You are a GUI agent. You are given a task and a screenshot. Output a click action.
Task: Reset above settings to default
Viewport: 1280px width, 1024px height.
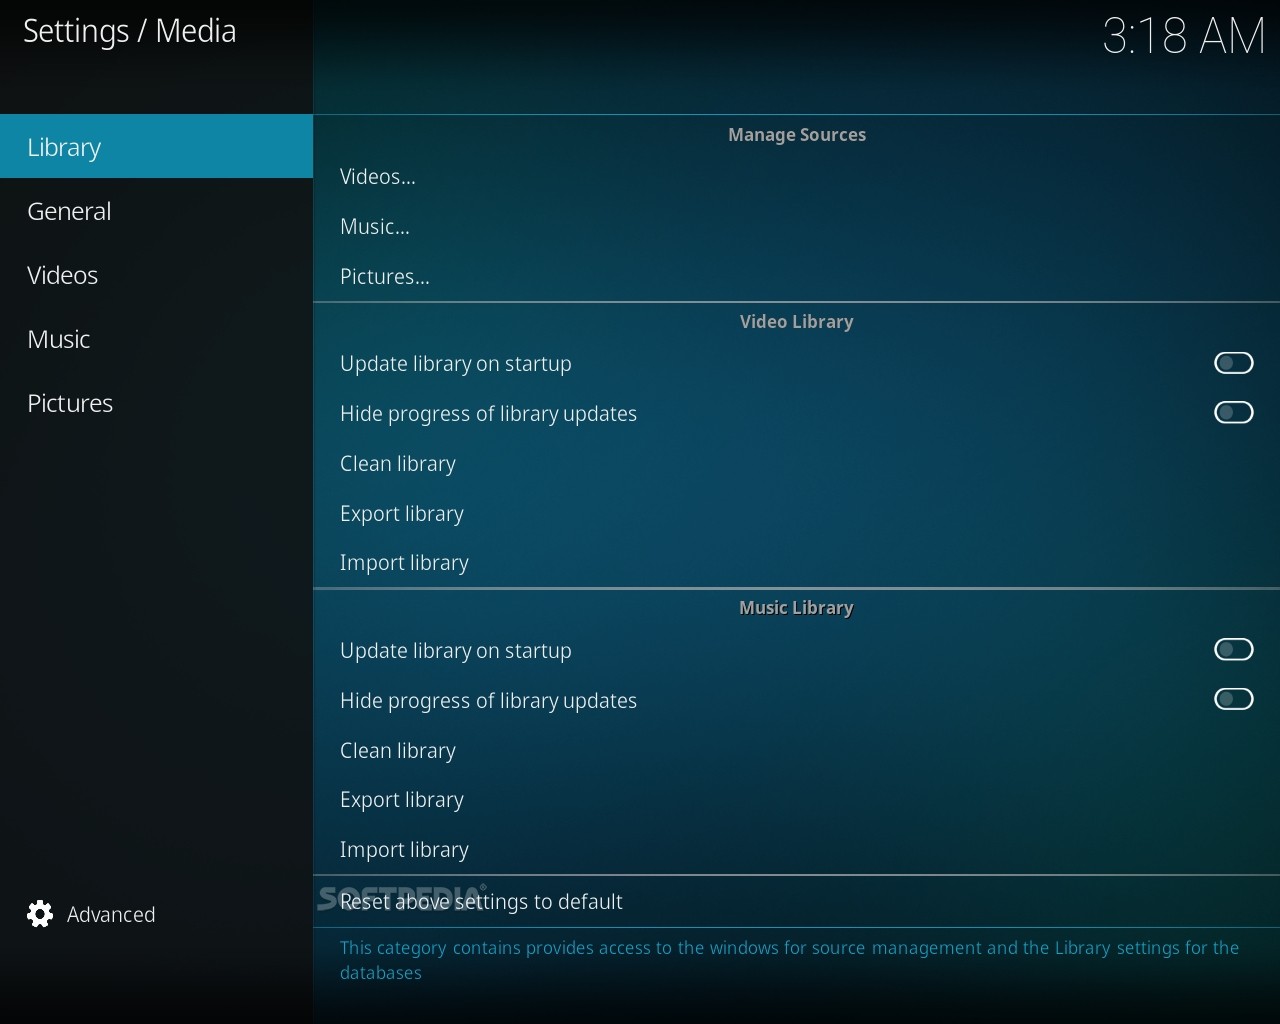pos(796,902)
